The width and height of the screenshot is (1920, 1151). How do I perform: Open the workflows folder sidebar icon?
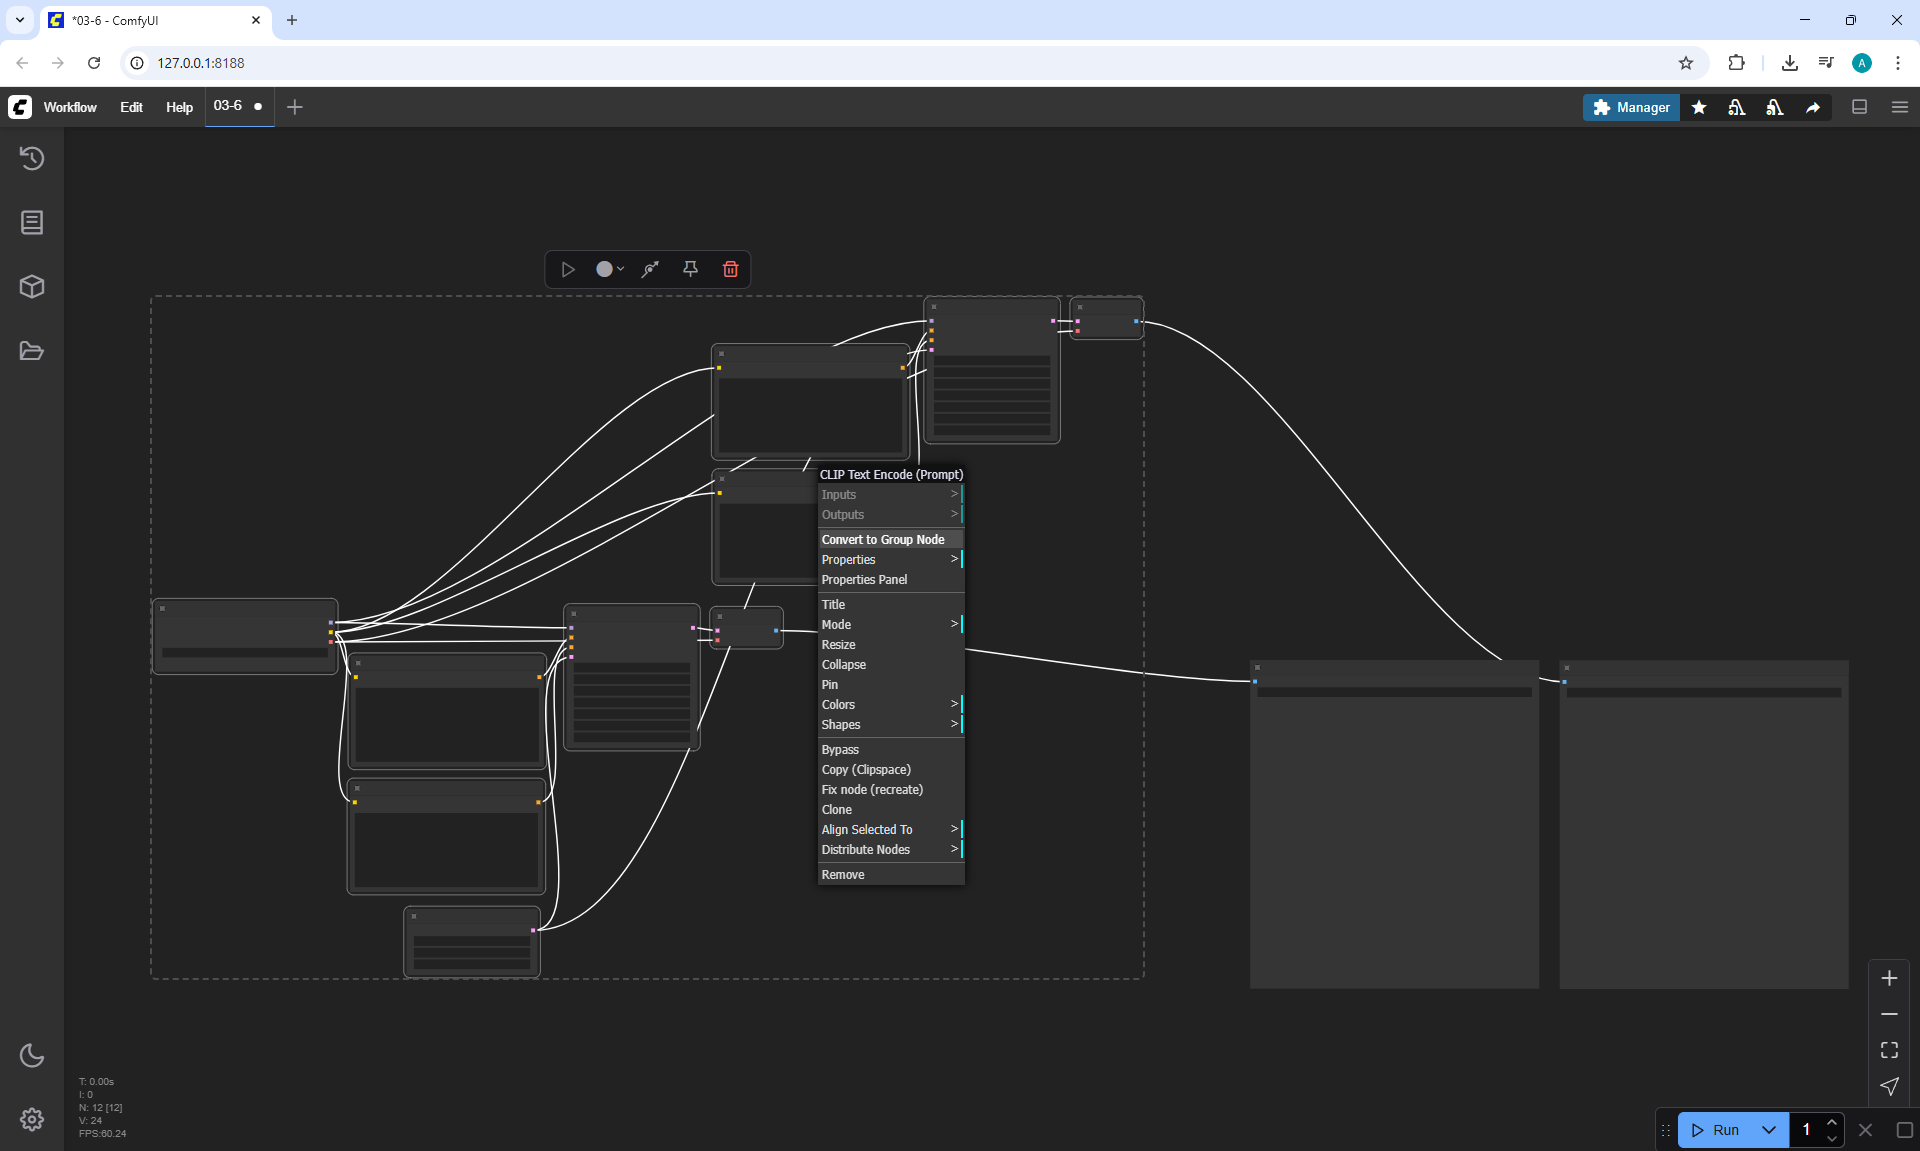[x=32, y=351]
